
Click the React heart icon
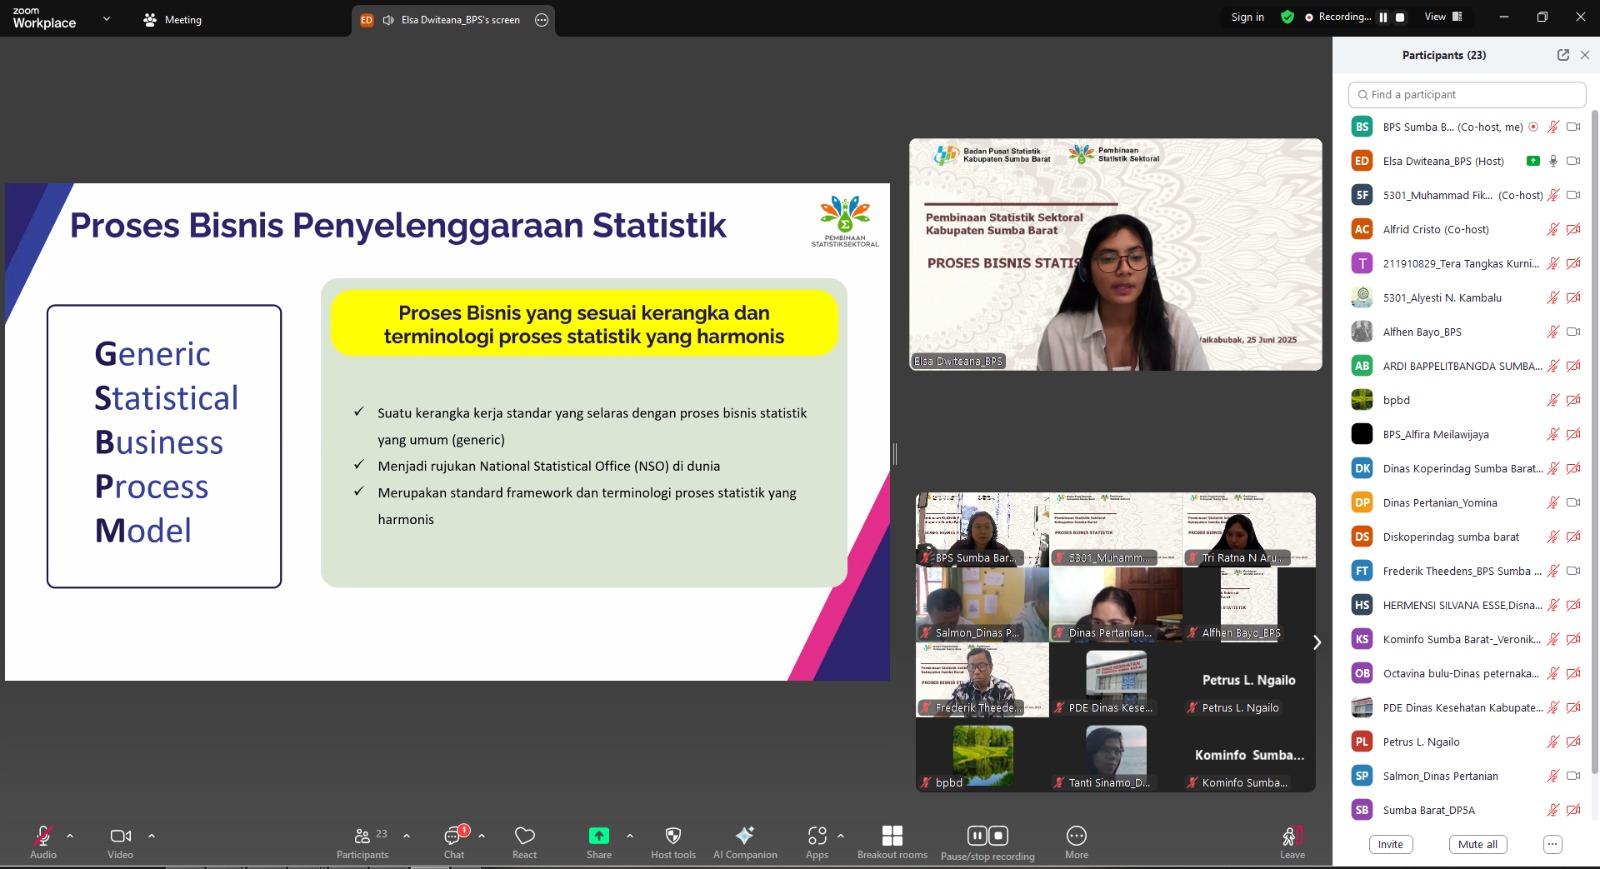coord(524,837)
